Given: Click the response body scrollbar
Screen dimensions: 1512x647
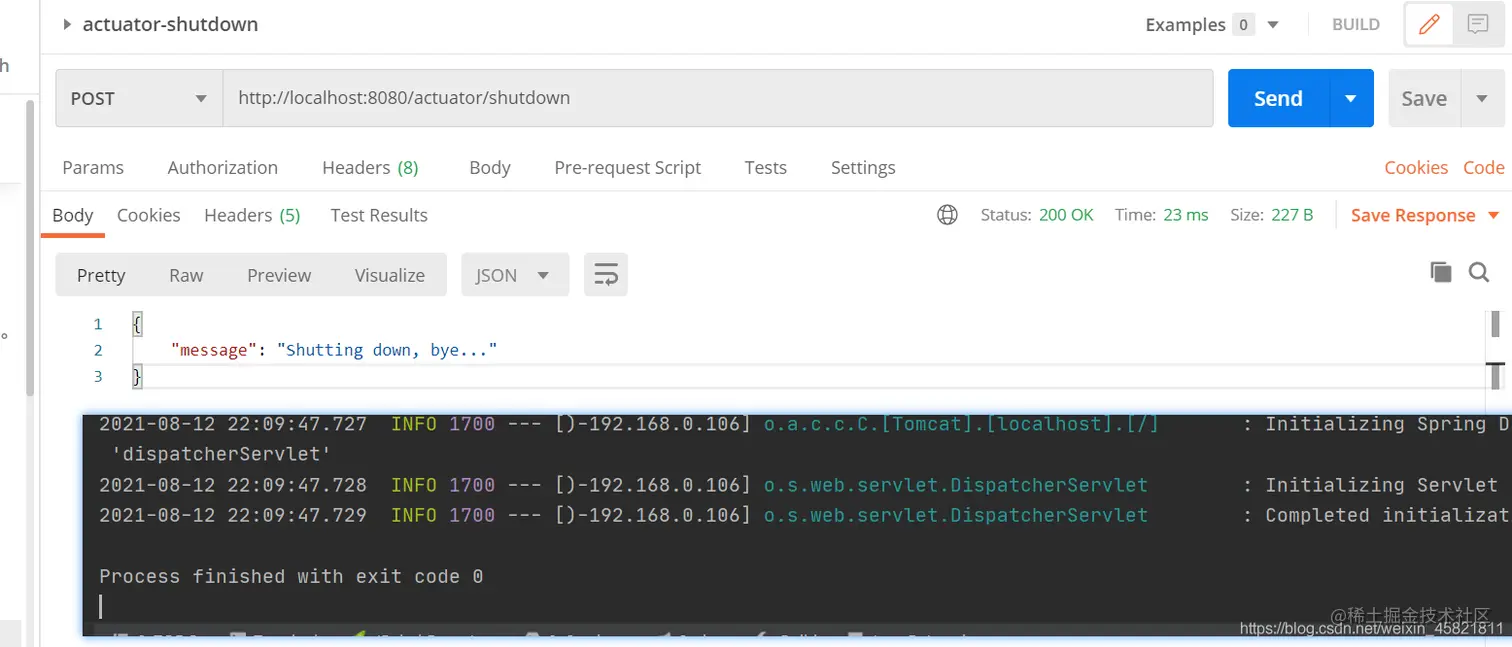Looking at the screenshot, I should (x=1496, y=324).
